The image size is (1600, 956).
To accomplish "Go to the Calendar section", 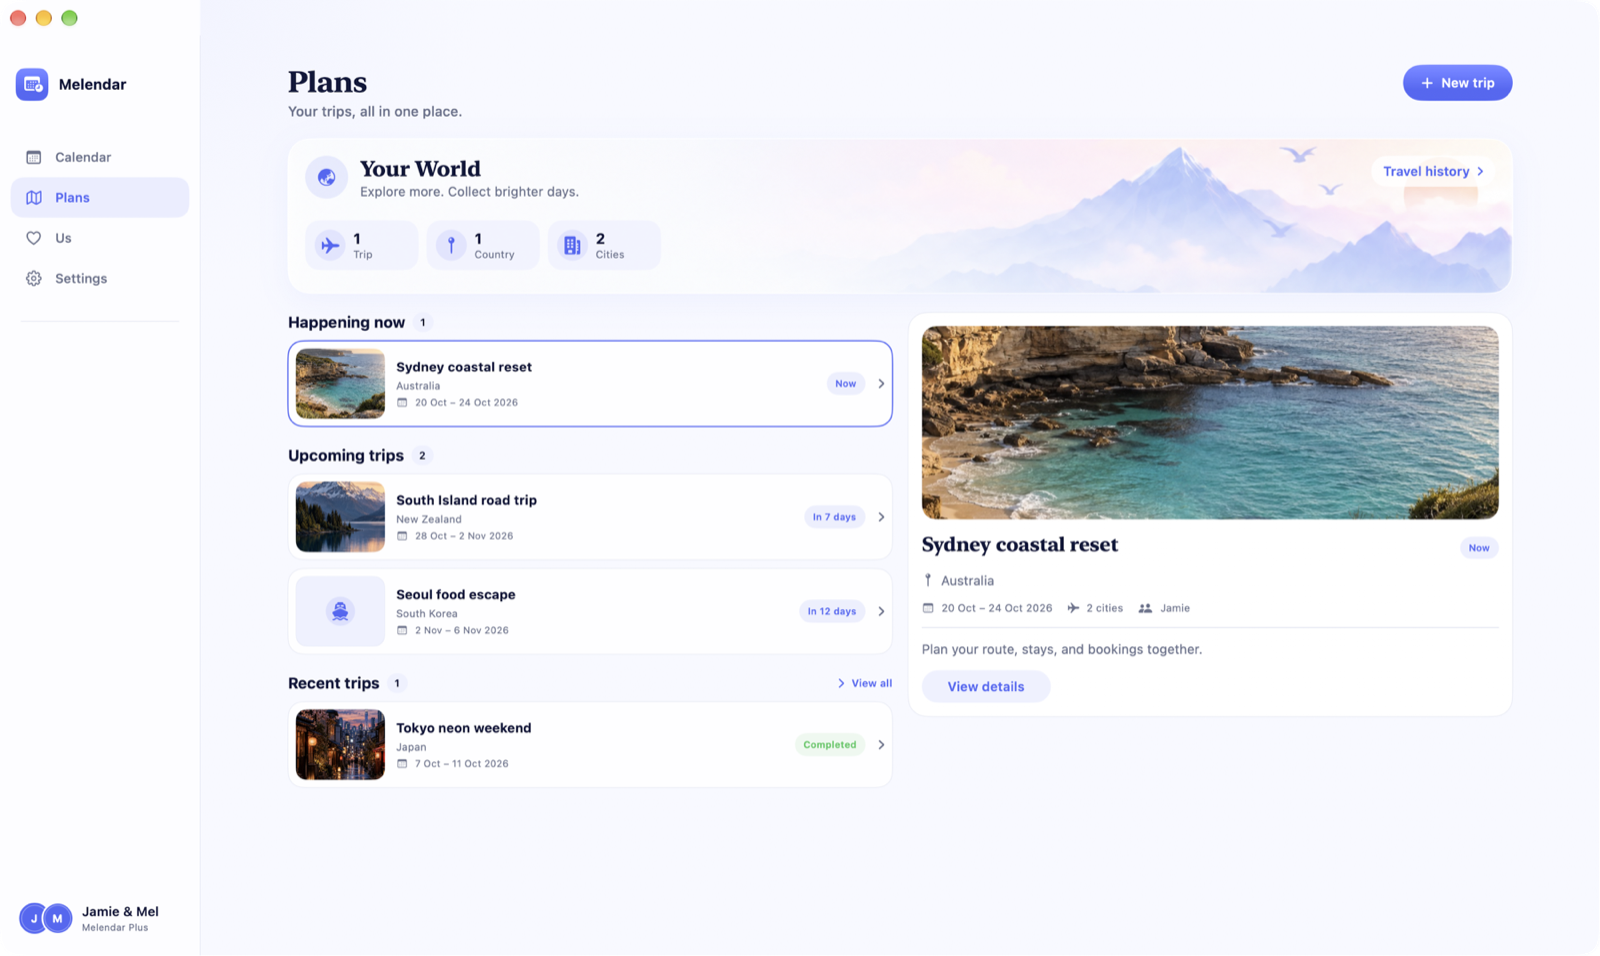I will (100, 157).
